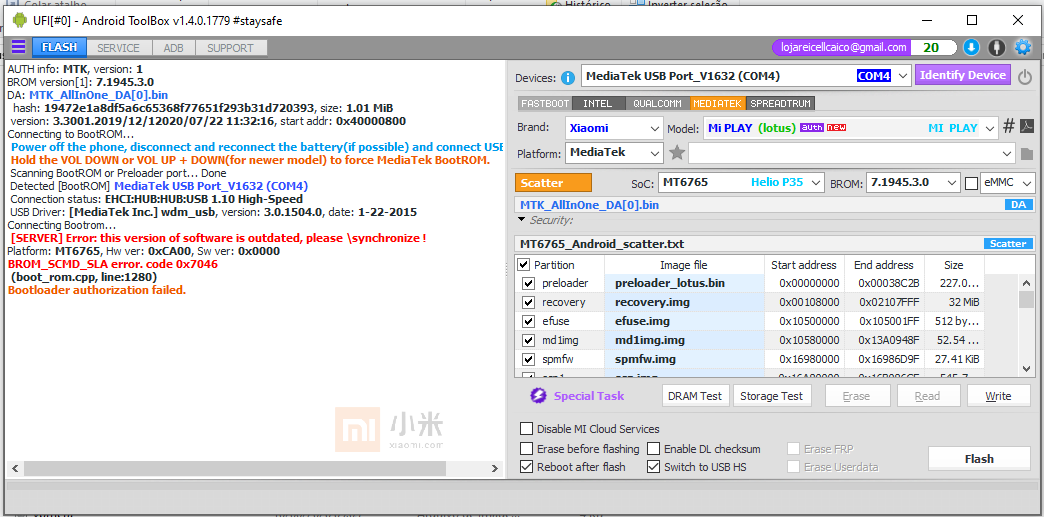This screenshot has height=517, width=1044.
Task: Click the black shield dongle icon
Action: pyautogui.click(x=996, y=47)
